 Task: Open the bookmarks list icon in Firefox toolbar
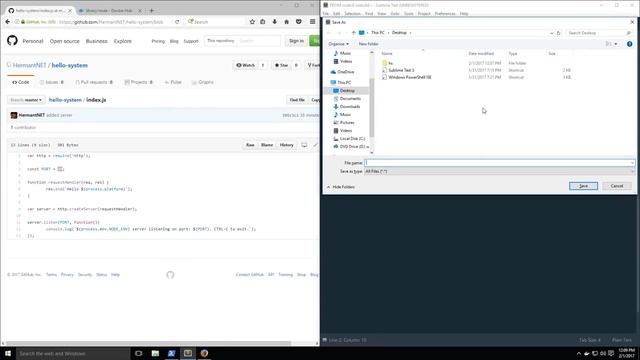[263, 22]
